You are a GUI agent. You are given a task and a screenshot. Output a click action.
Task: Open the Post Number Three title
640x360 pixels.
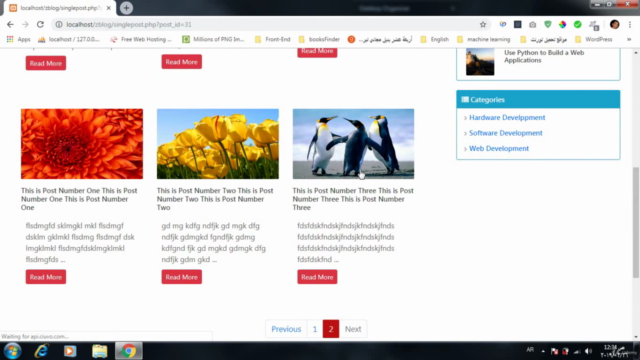point(353,199)
